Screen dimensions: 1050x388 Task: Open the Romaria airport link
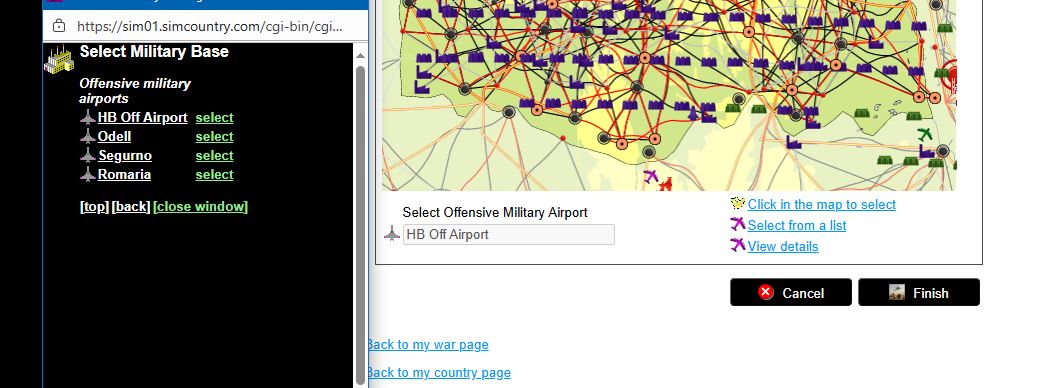click(125, 174)
